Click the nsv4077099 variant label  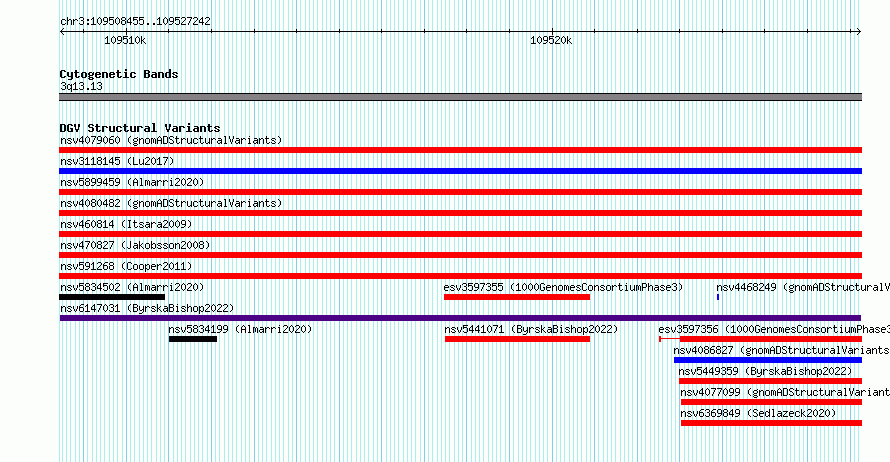coord(785,392)
